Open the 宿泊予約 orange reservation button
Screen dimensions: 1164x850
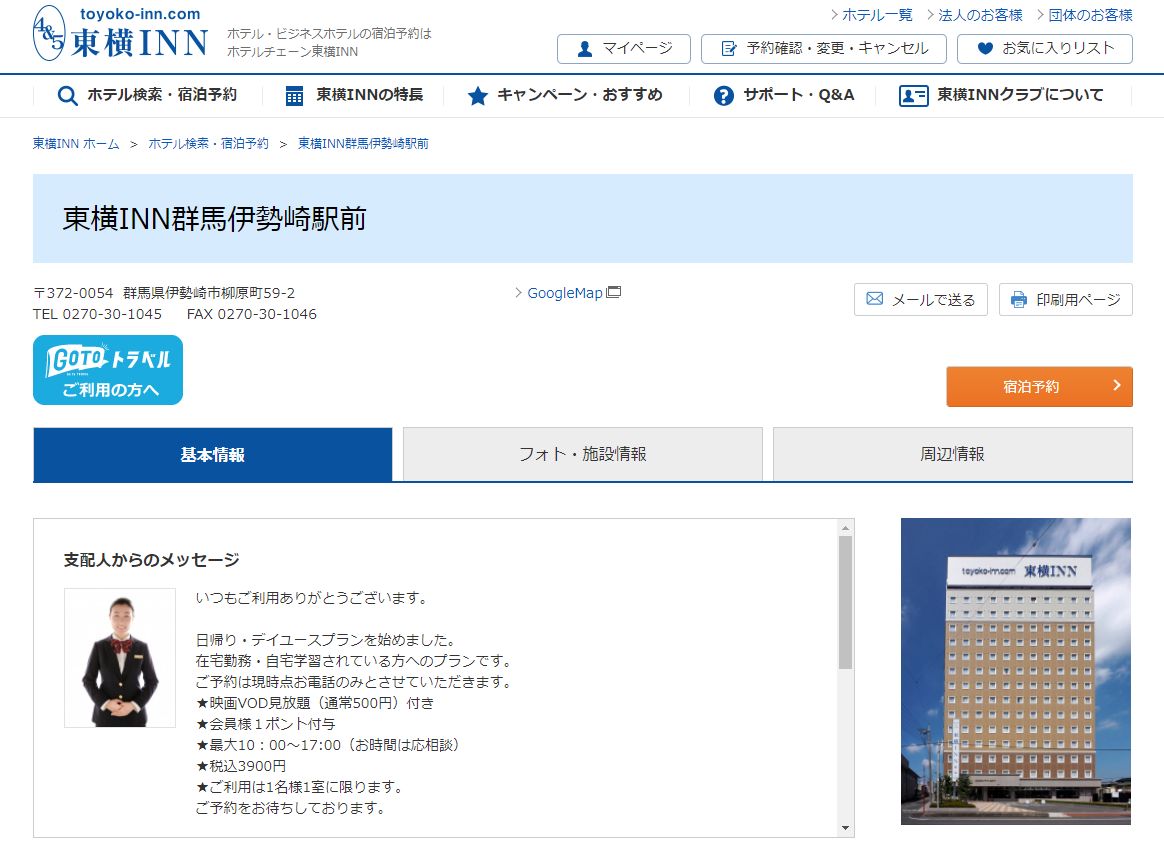tap(1039, 386)
